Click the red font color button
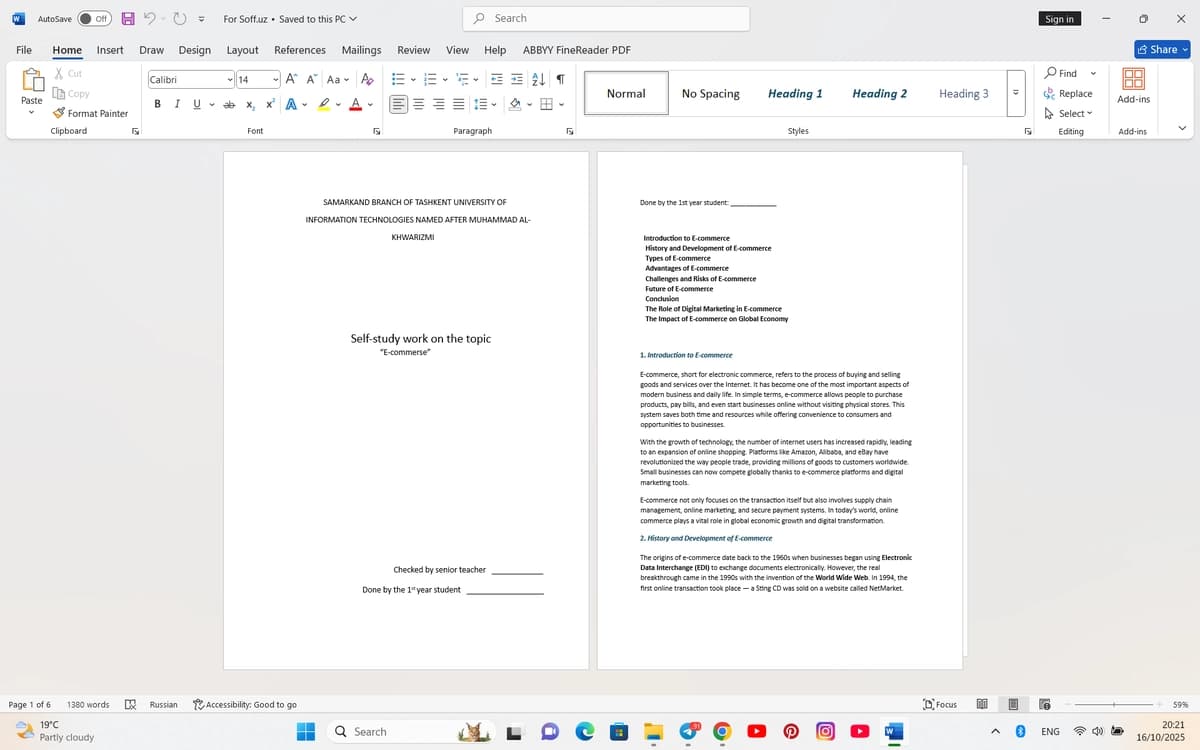The image size is (1200, 750). click(x=355, y=104)
